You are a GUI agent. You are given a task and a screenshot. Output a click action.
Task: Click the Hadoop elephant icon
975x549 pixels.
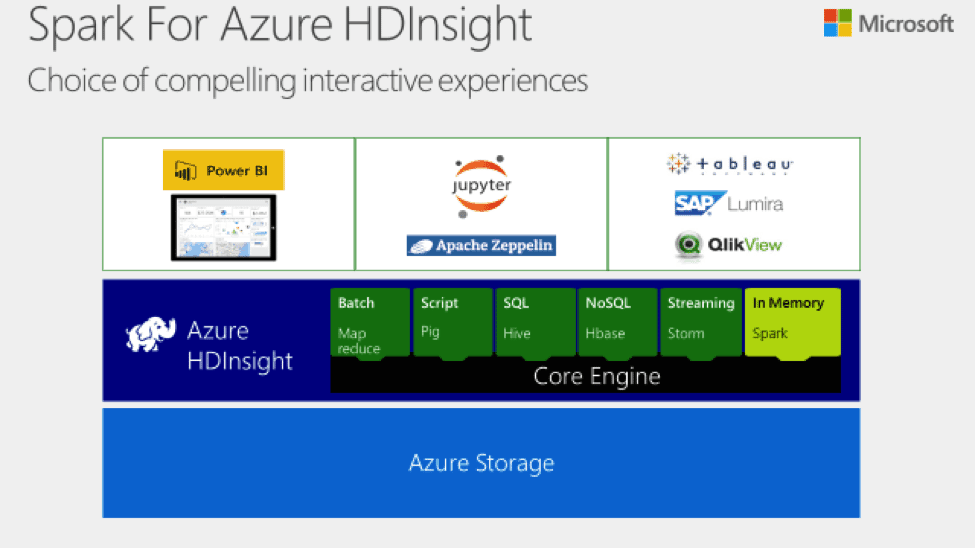coord(150,334)
